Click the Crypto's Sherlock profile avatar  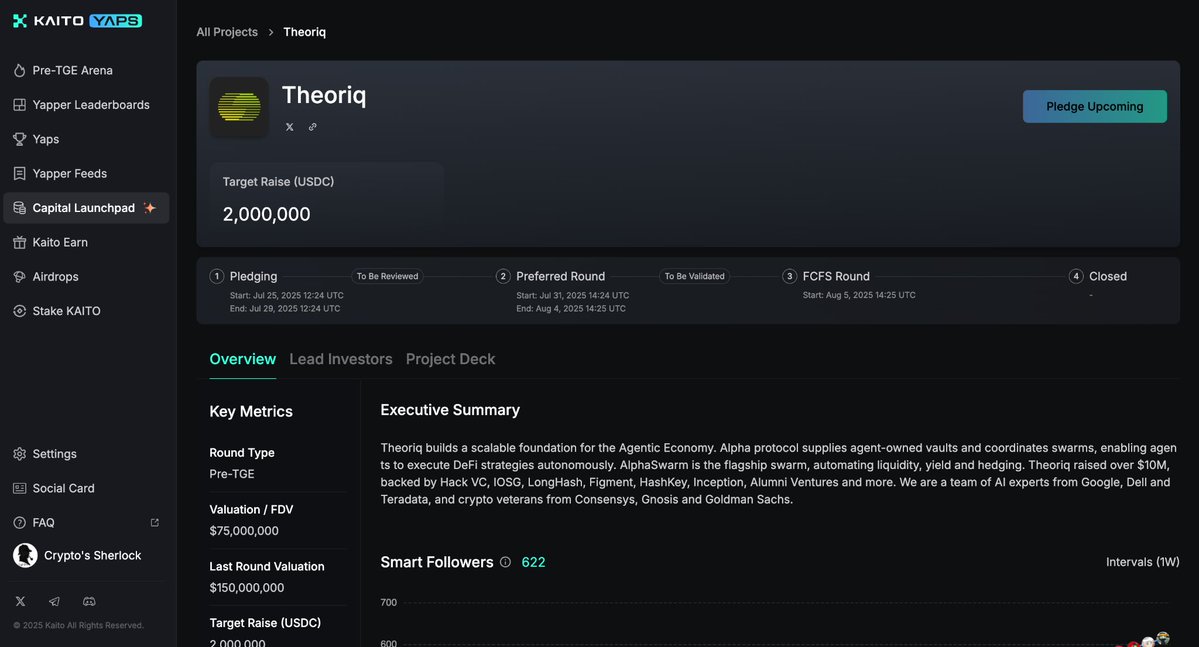(x=25, y=555)
